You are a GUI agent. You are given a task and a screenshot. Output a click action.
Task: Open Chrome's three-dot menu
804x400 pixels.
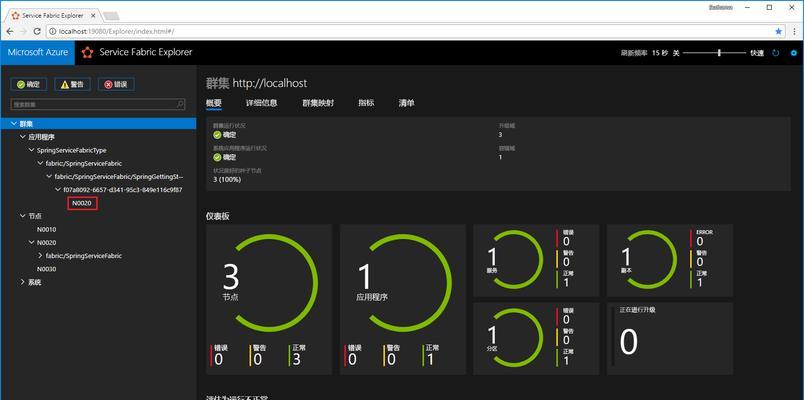coord(794,31)
